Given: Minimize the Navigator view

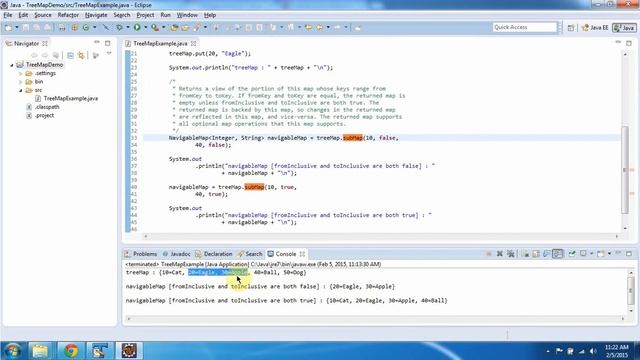Looking at the screenshot, I should tap(97, 42).
